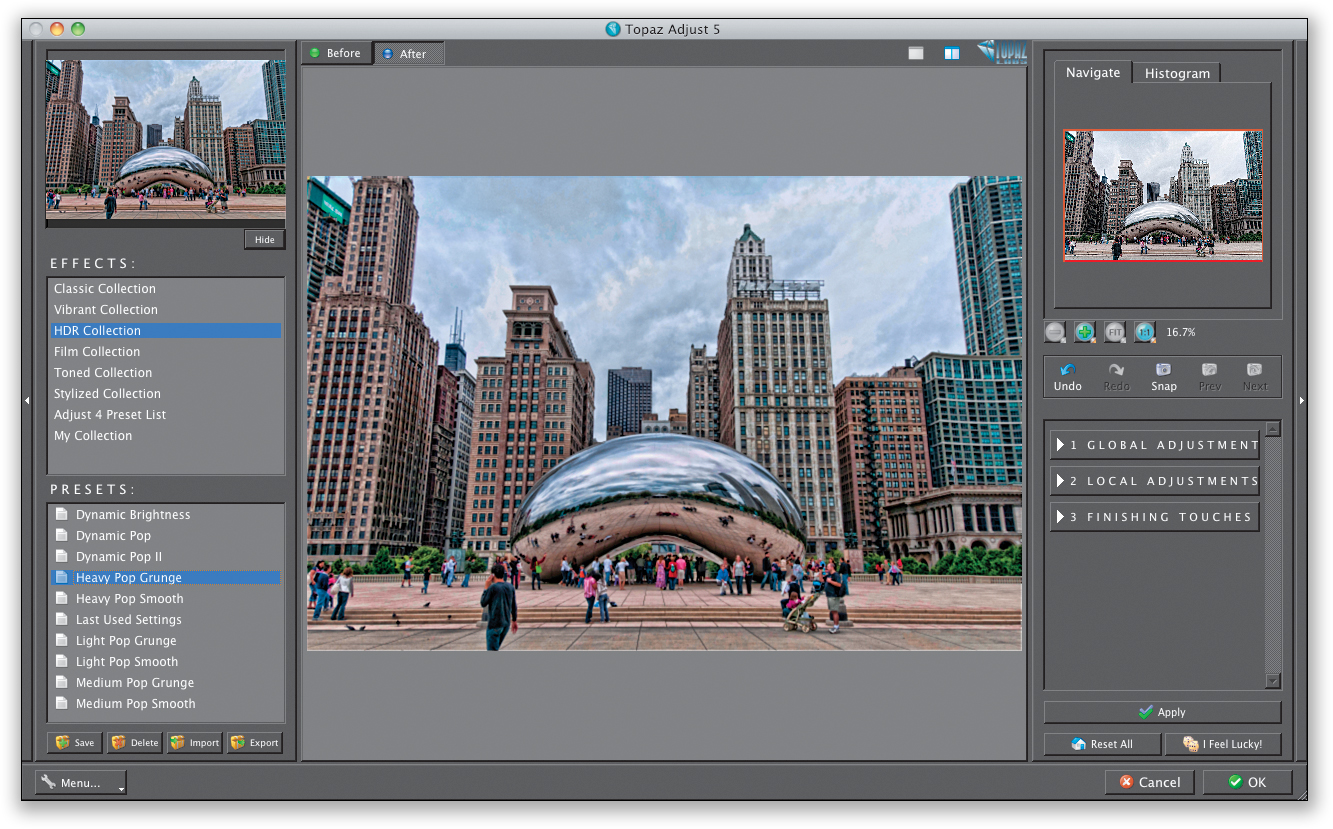Delete the selected preset
1333x829 pixels.
[134, 743]
